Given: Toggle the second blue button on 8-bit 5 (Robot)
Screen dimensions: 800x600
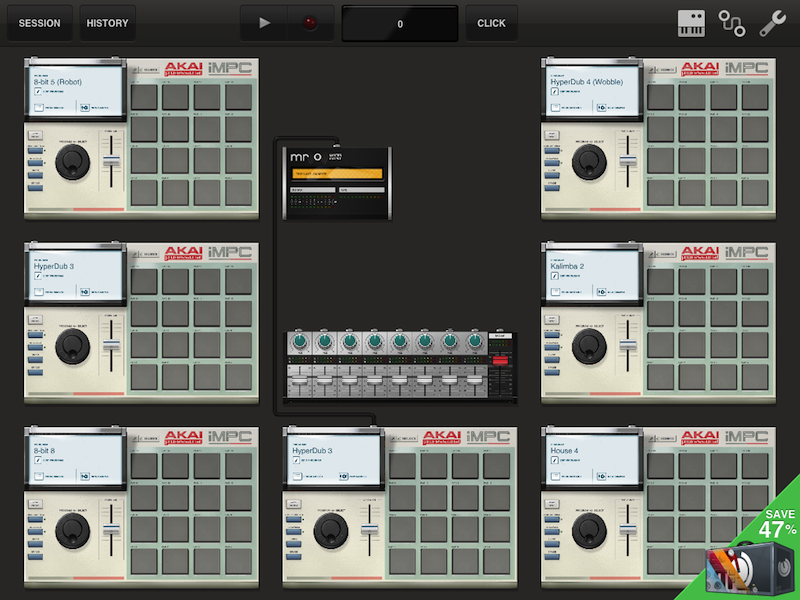Looking at the screenshot, I should click(x=35, y=163).
